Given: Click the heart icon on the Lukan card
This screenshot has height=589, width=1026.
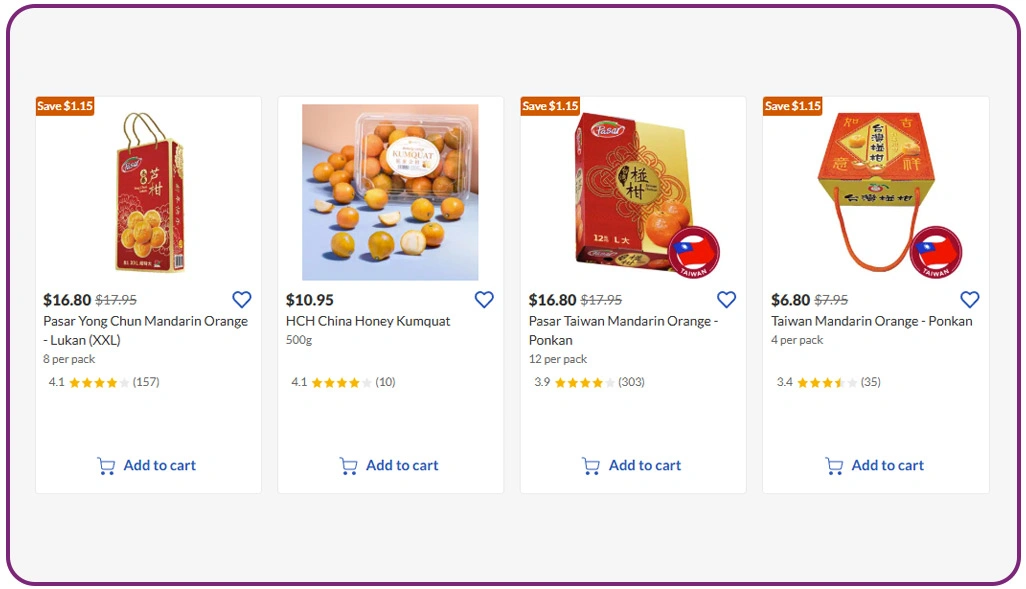Looking at the screenshot, I should (x=241, y=299).
